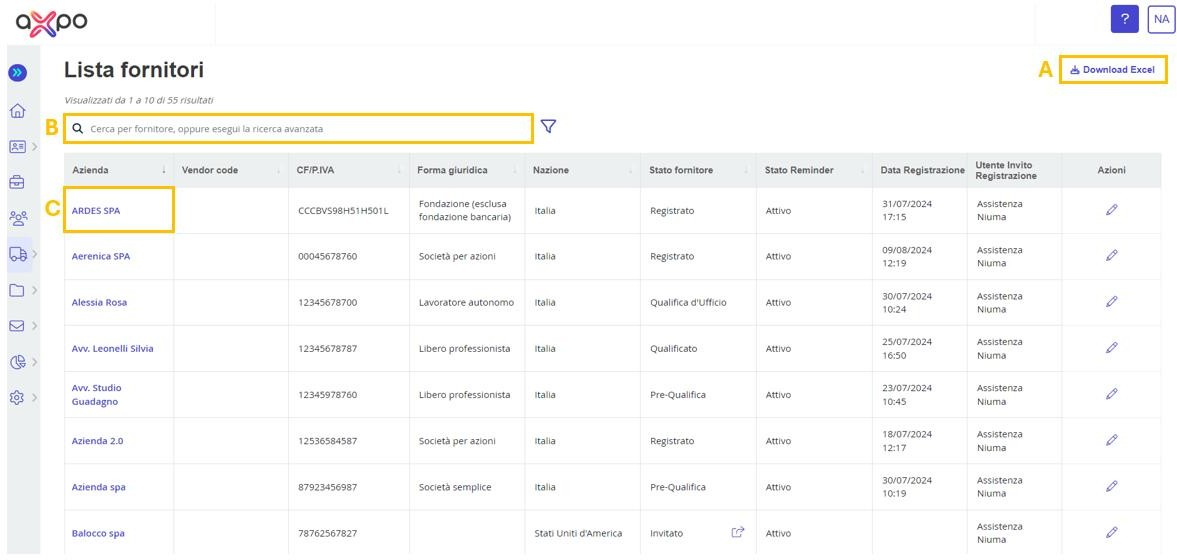Screen dimensions: 1177x560
Task: Open the briefcase section in sidebar
Action: coord(17,182)
